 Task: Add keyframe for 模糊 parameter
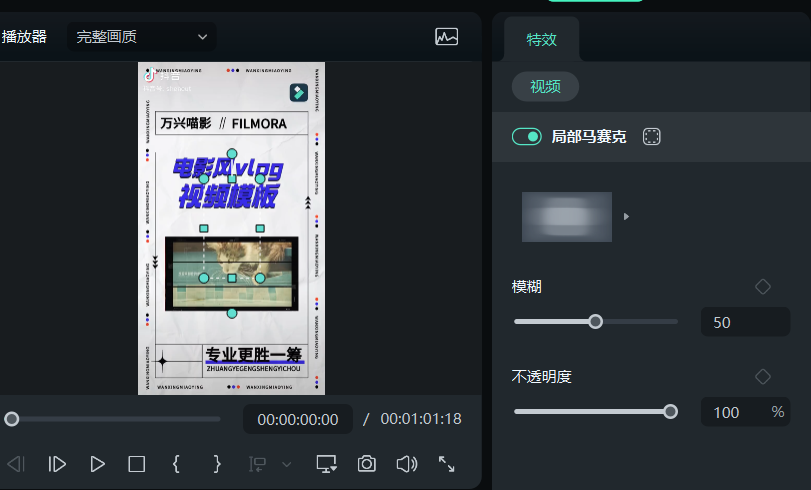[762, 287]
